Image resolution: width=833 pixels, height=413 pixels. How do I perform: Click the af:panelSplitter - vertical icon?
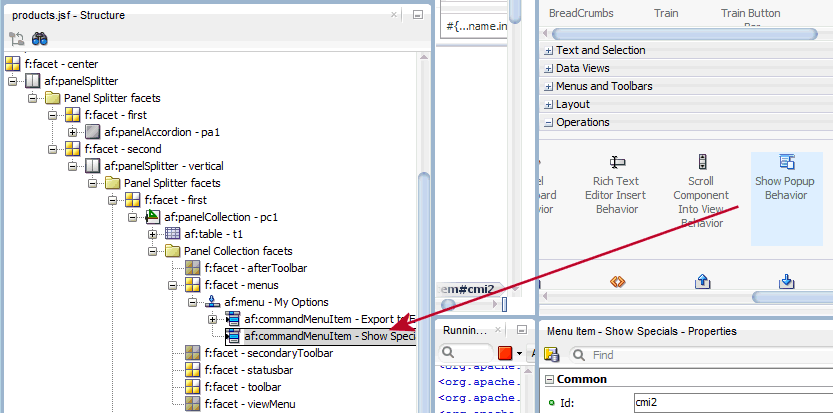pyautogui.click(x=92, y=166)
